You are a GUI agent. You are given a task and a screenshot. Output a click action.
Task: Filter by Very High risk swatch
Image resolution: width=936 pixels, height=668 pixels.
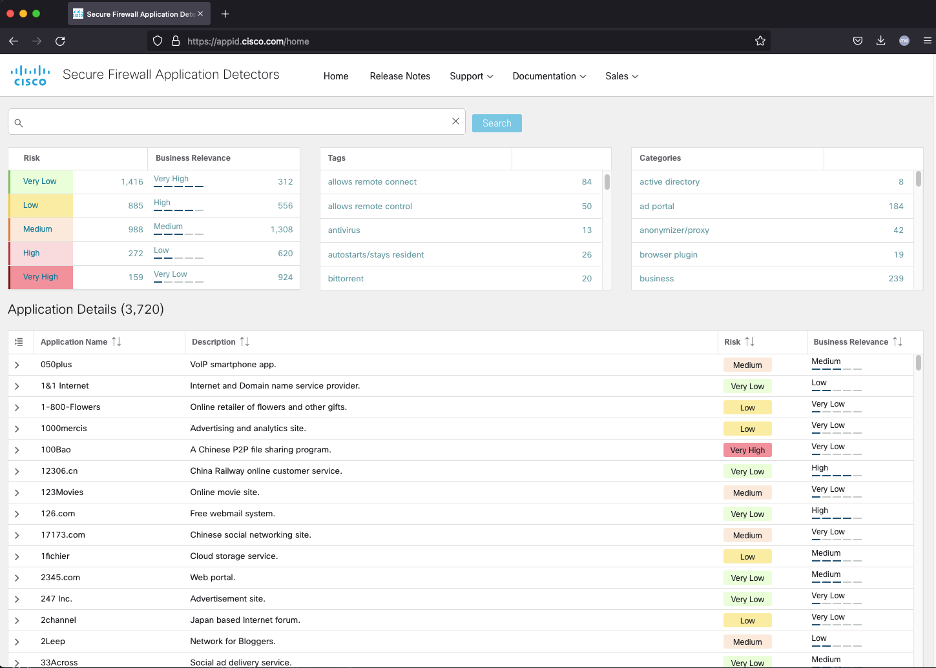point(40,277)
